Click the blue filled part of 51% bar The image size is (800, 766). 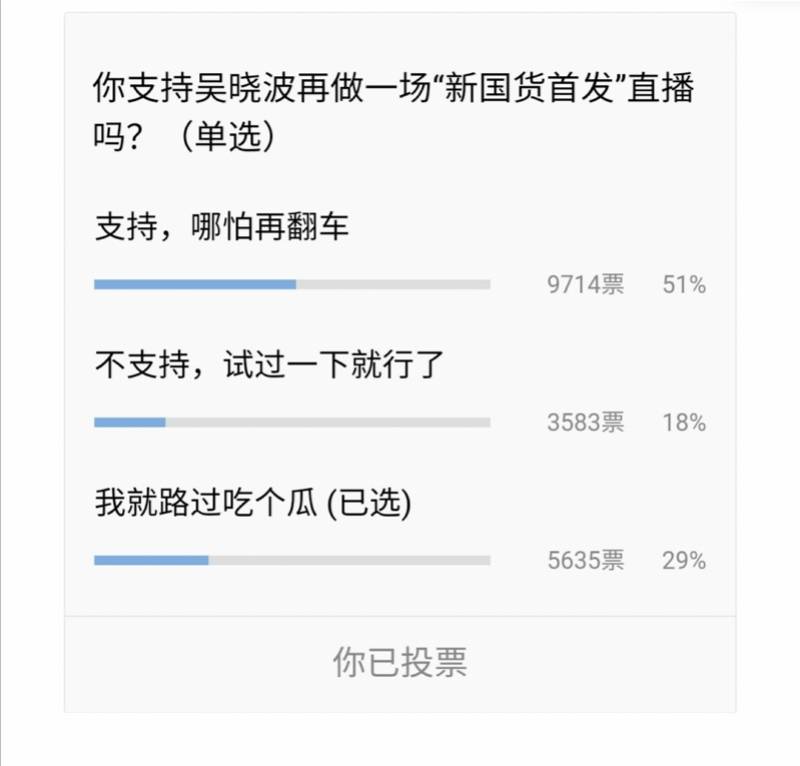click(x=195, y=284)
